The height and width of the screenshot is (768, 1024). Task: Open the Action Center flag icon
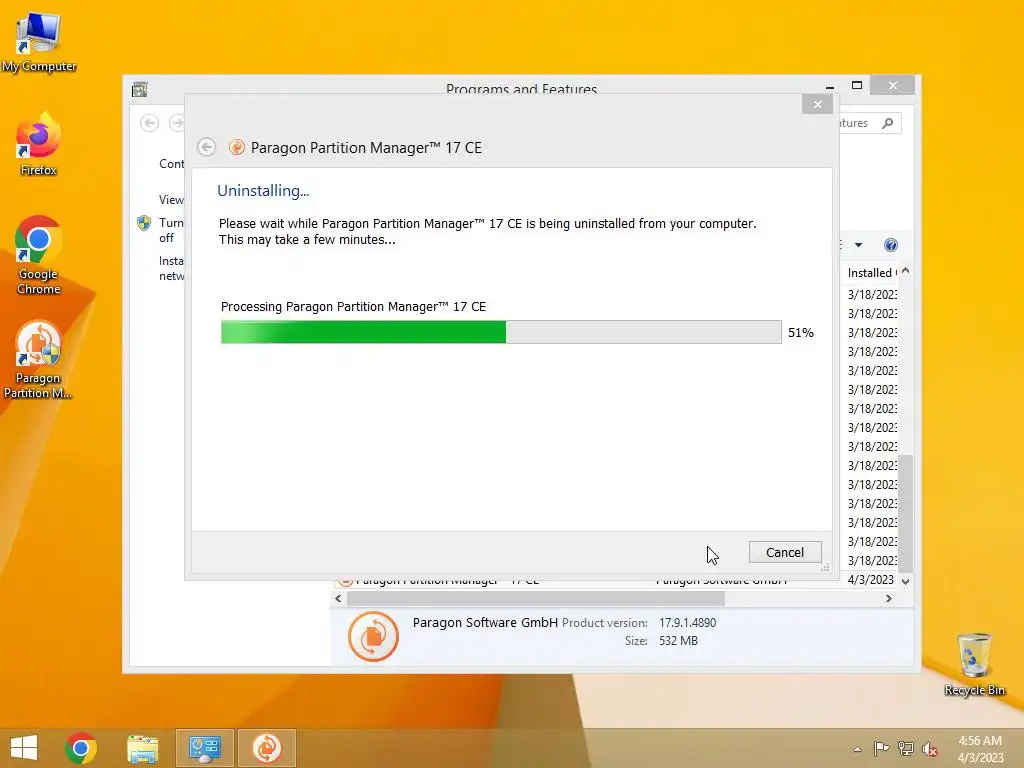point(881,749)
